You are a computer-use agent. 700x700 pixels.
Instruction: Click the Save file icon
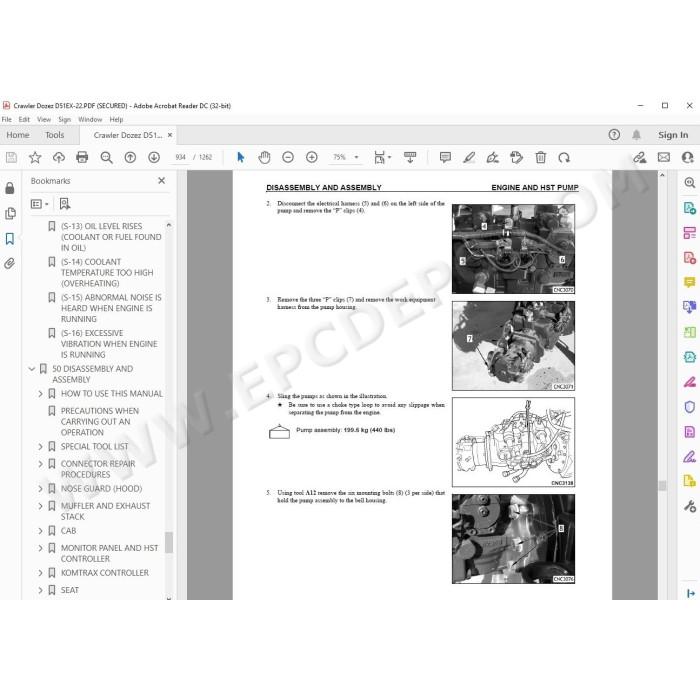coord(11,157)
